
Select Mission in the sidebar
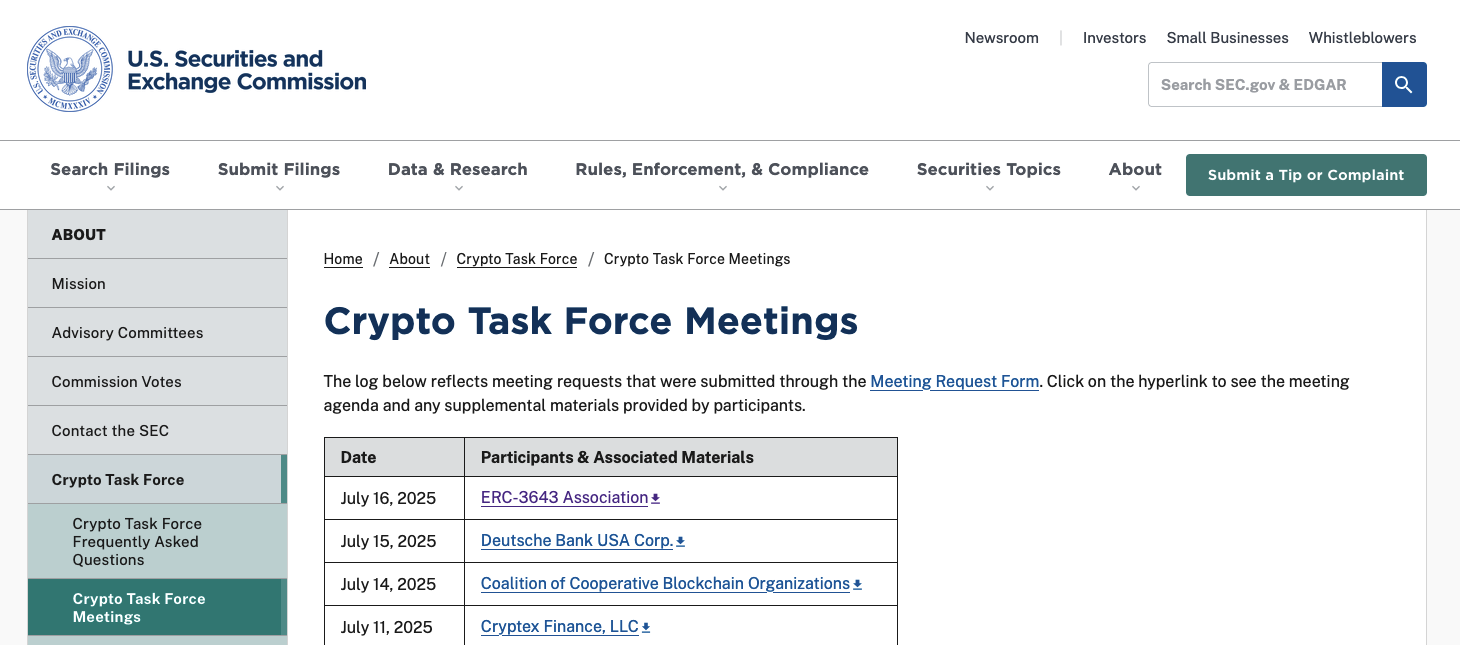point(157,284)
